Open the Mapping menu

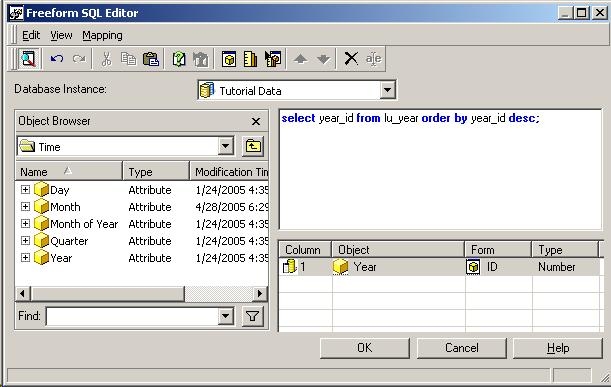102,35
